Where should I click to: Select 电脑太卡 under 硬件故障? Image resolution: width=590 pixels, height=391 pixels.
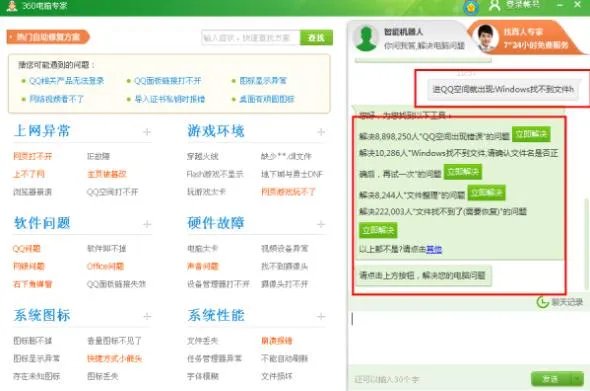(x=202, y=248)
